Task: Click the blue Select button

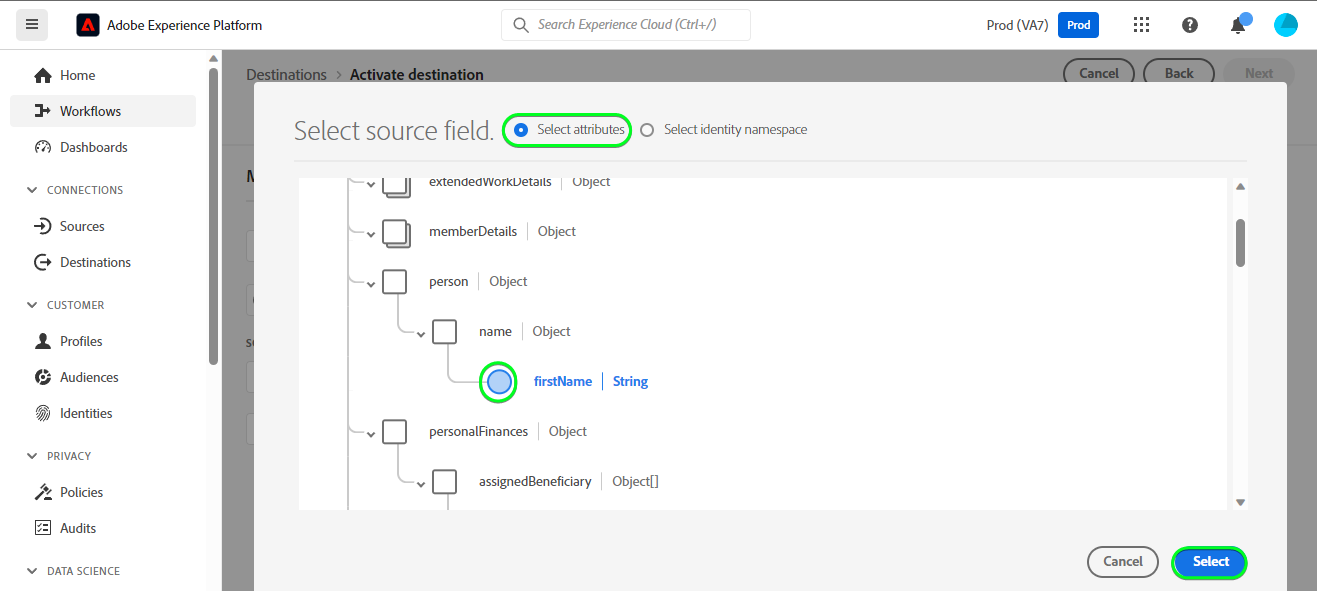Action: 1210,562
